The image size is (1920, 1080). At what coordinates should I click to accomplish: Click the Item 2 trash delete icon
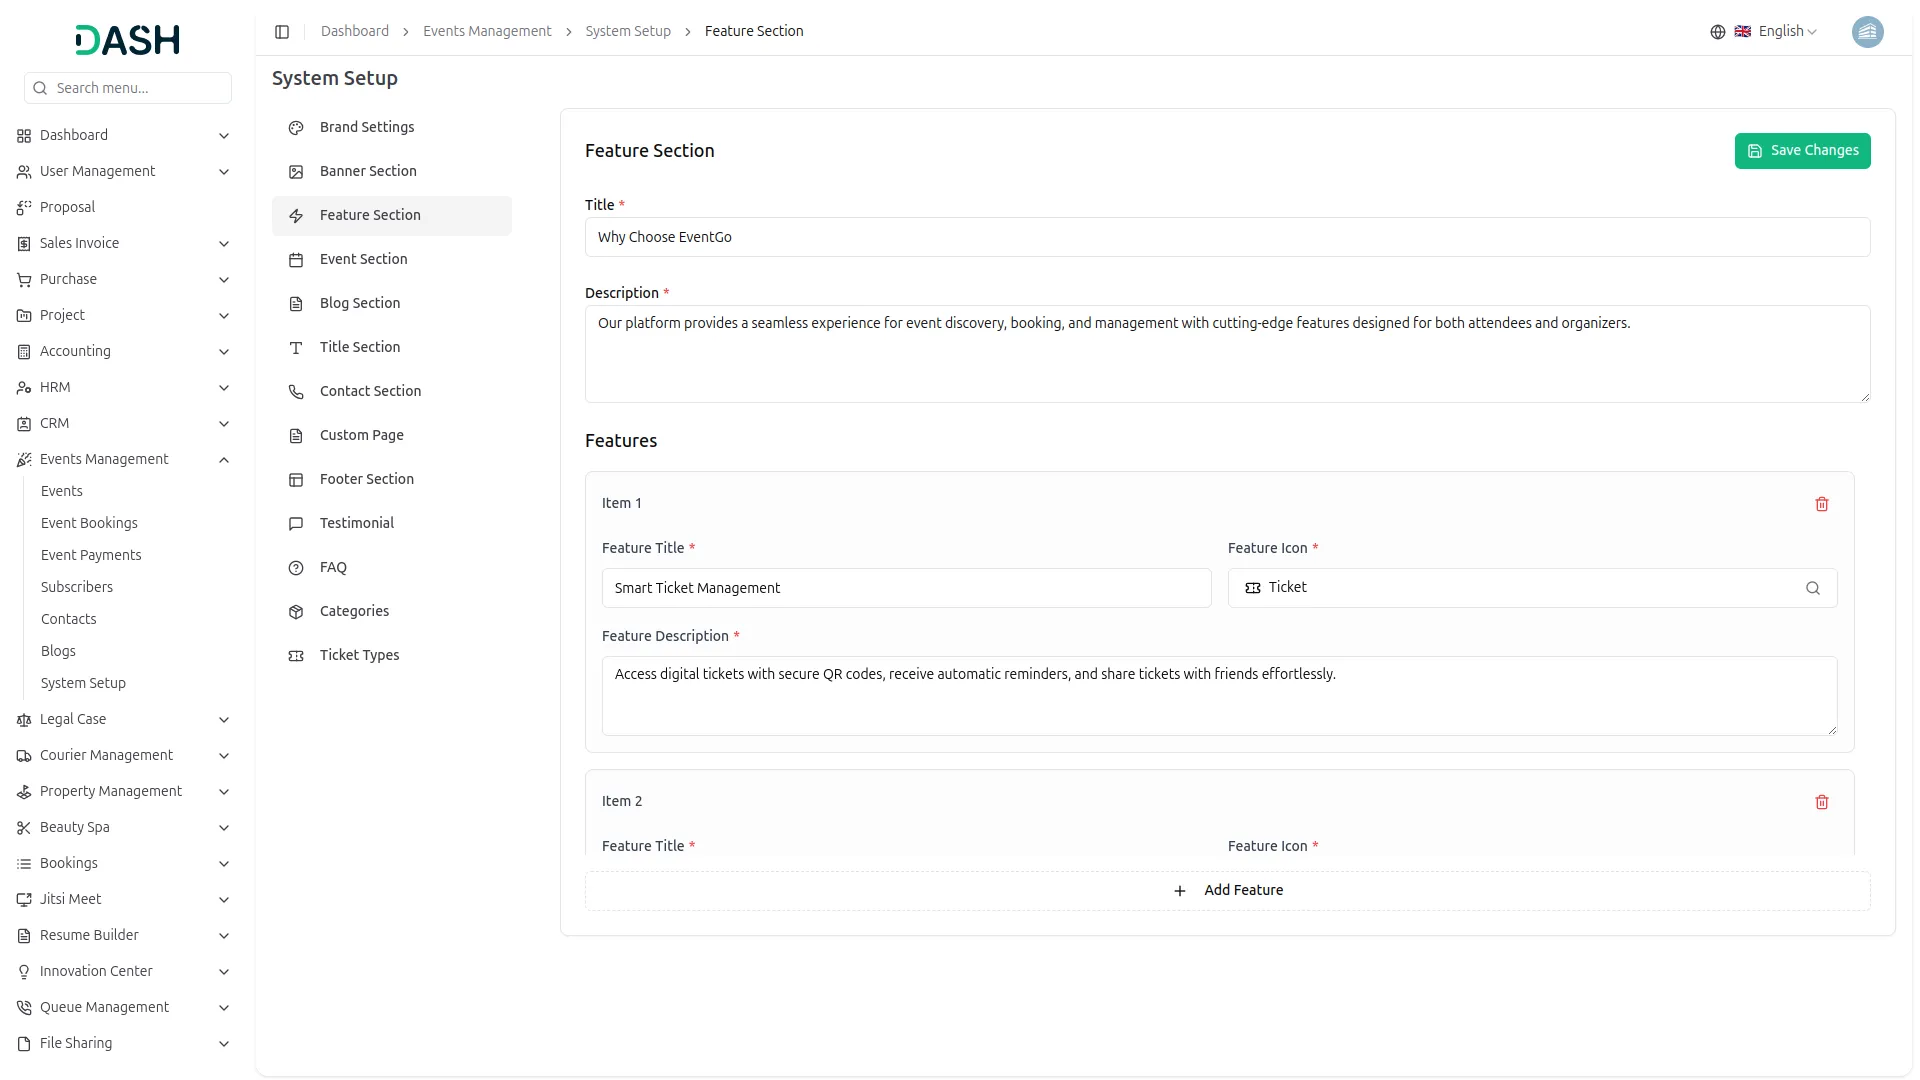[x=1821, y=802]
